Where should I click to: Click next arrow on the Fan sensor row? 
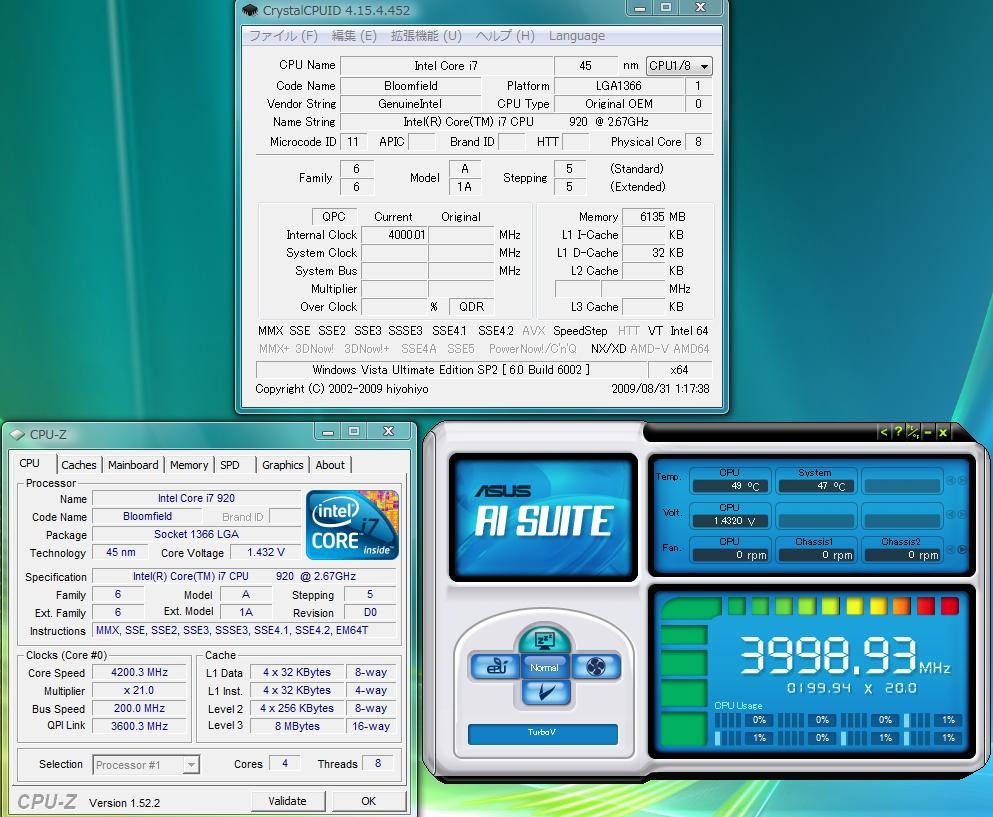[x=962, y=549]
